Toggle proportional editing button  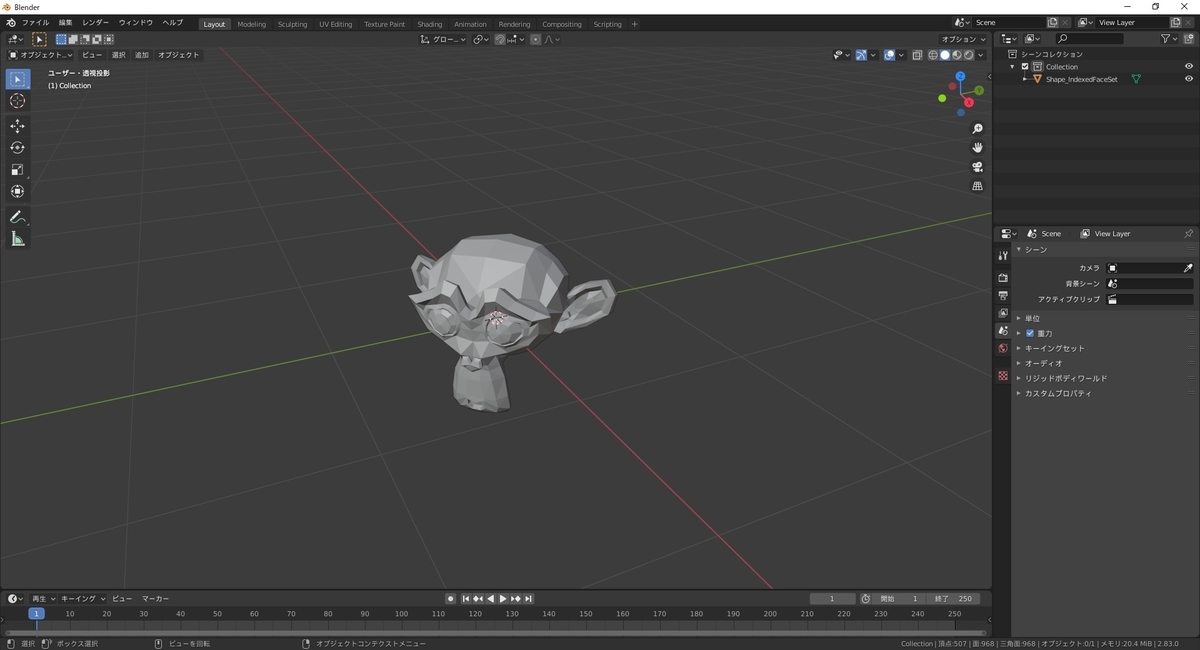[x=535, y=39]
